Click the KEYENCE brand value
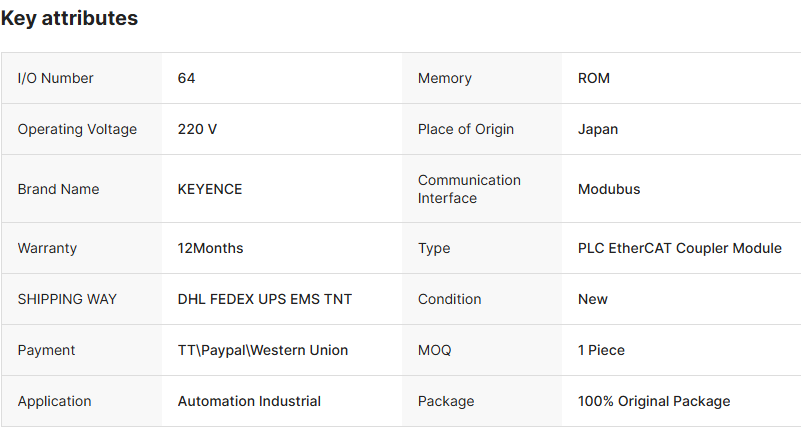 point(210,189)
